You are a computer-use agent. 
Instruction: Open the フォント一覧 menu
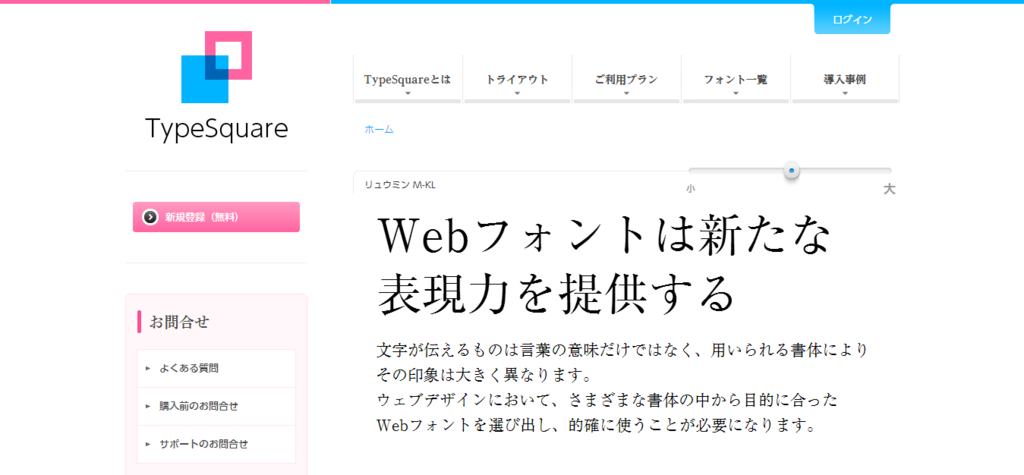pos(735,79)
